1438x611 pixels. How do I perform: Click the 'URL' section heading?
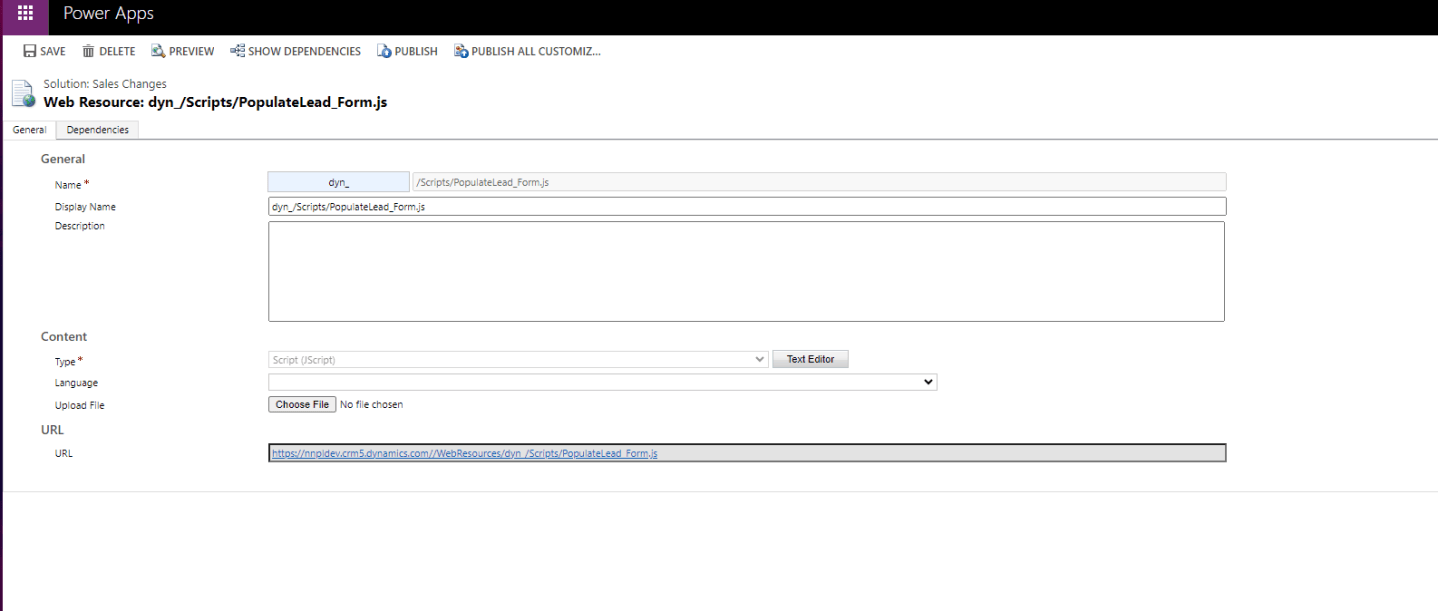(52, 430)
